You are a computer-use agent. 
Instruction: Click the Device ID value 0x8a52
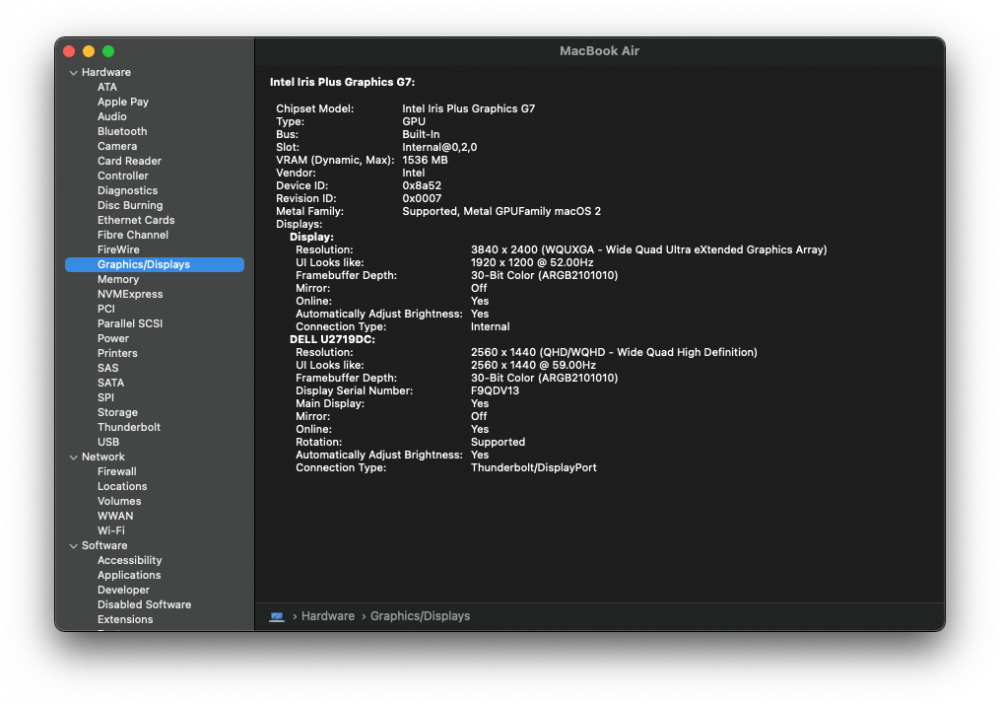(422, 186)
